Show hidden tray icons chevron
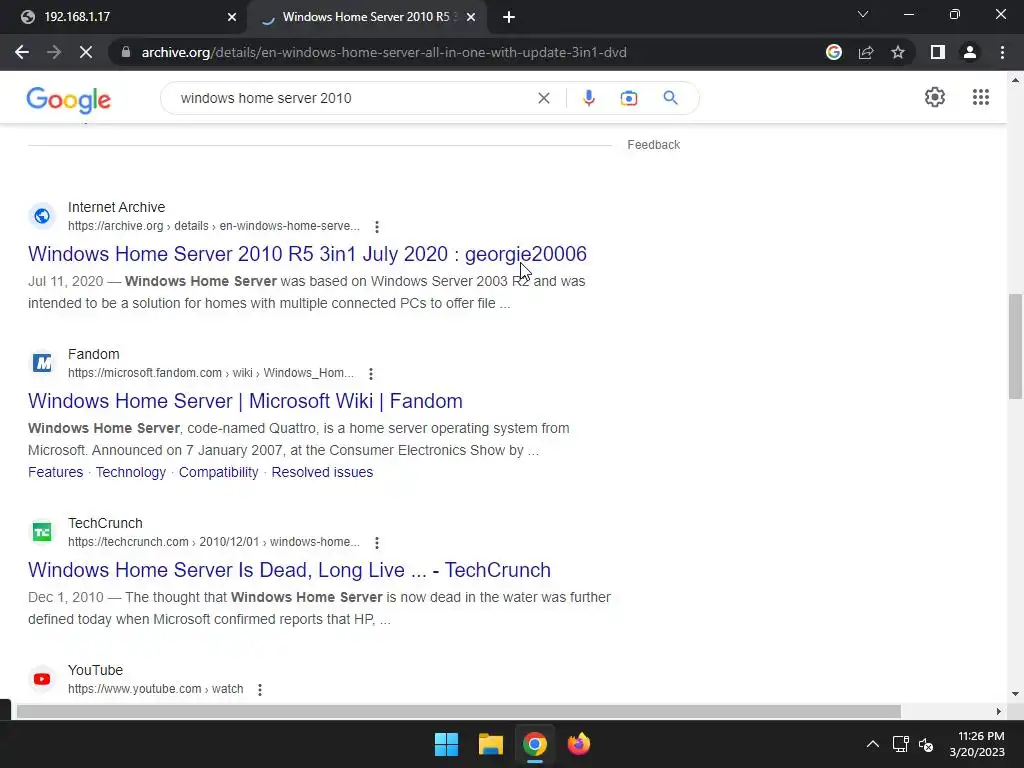The image size is (1024, 768). (x=872, y=744)
